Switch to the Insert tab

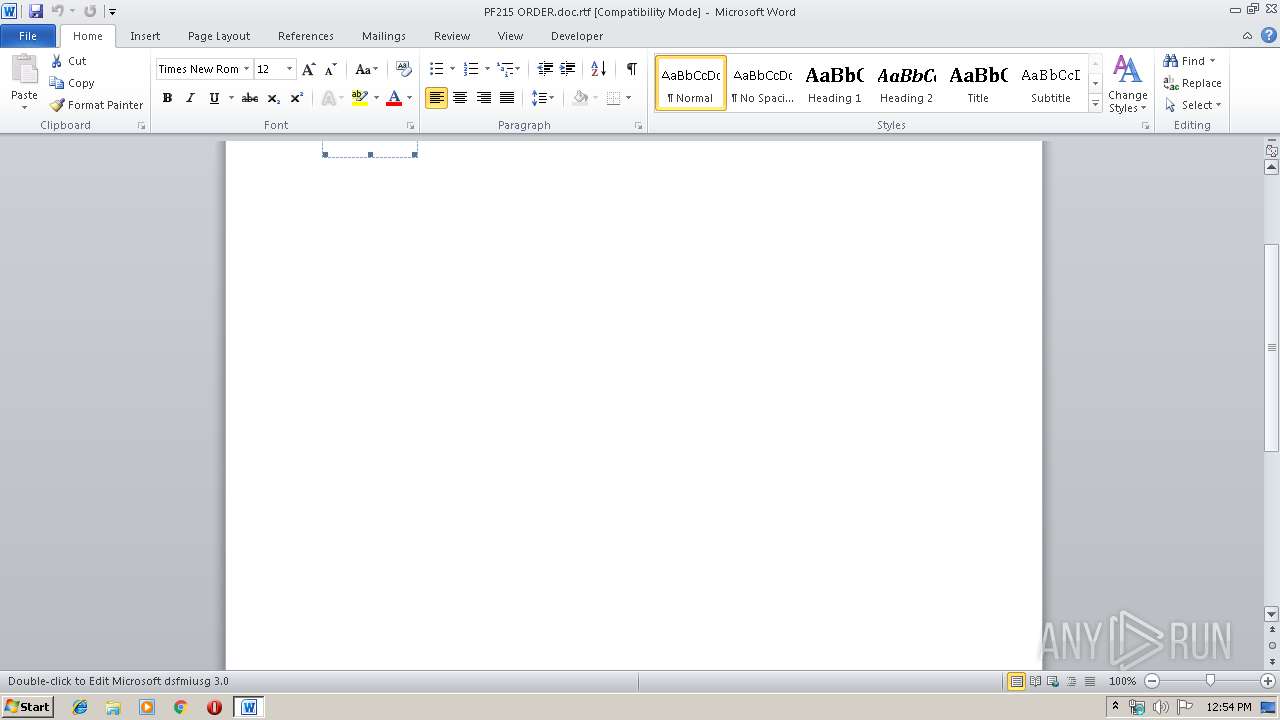pos(145,36)
